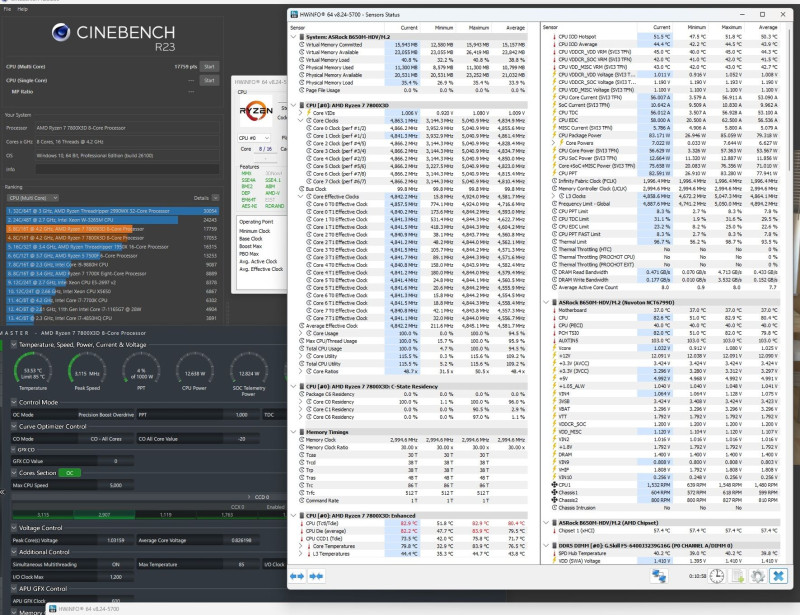
Task: Start the CPU (Single Core) benchmark
Action: [x=209, y=80]
